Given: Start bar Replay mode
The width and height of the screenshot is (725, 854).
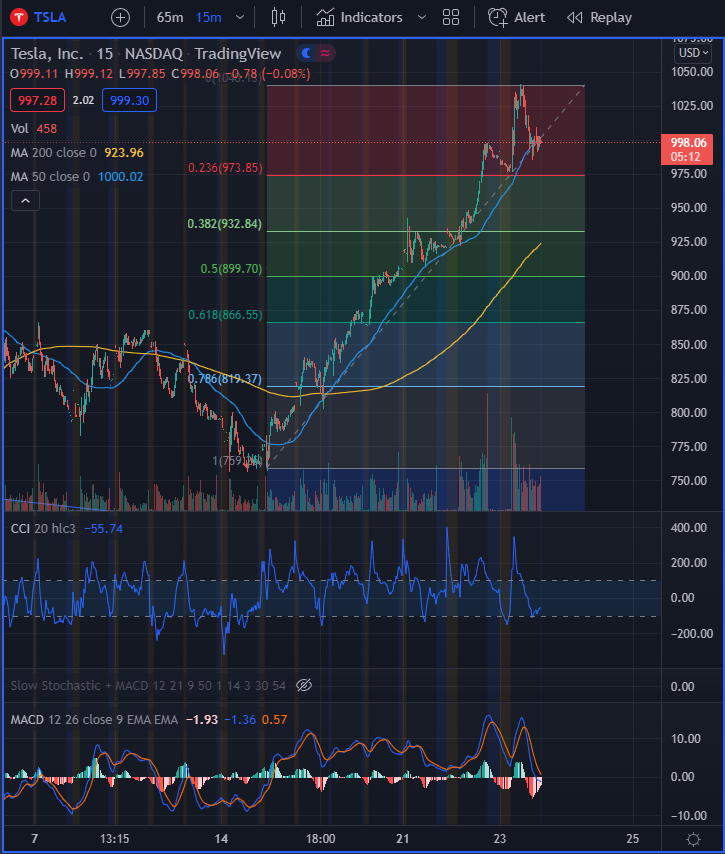Looking at the screenshot, I should pos(599,17).
